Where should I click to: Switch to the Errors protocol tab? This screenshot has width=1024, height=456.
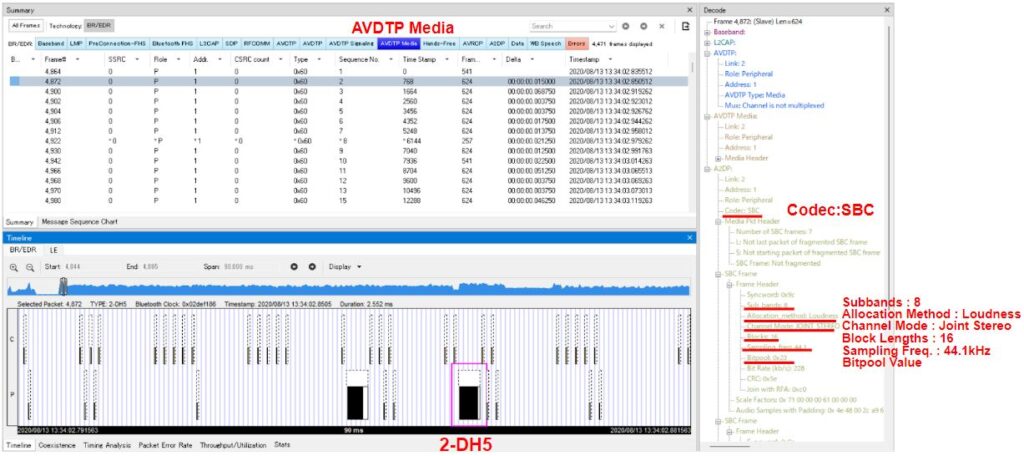[x=577, y=44]
